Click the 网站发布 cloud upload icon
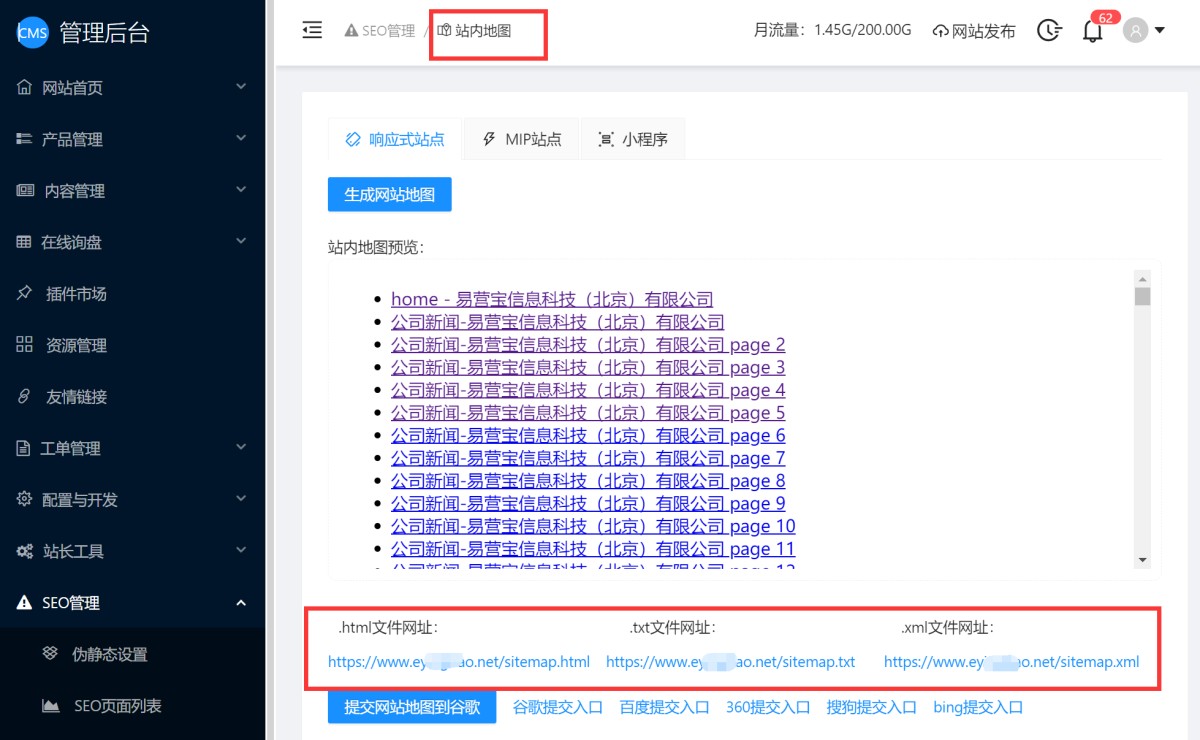The width and height of the screenshot is (1200, 740). click(x=940, y=31)
